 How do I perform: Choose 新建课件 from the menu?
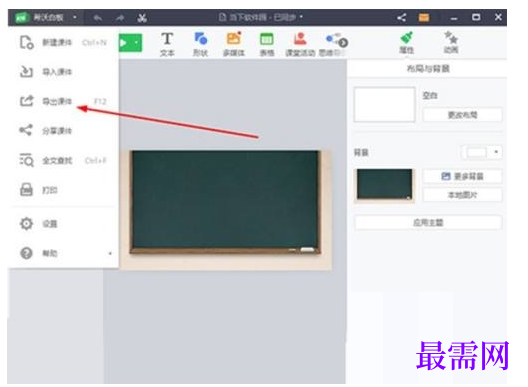click(x=63, y=42)
